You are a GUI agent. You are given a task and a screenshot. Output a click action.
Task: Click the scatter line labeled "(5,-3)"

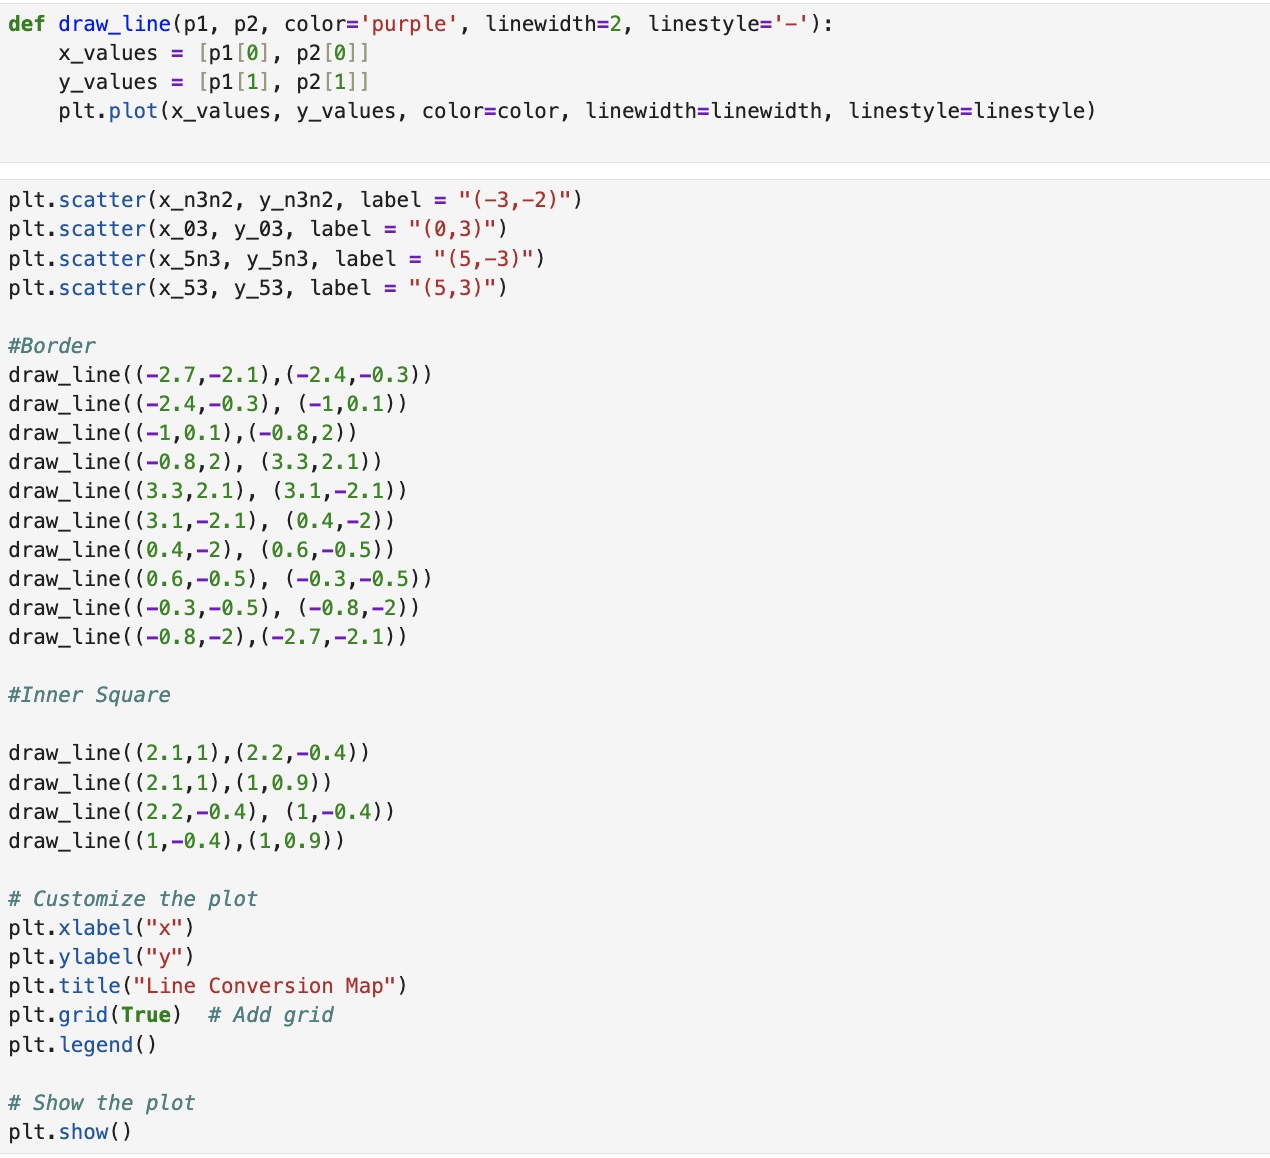(x=276, y=259)
